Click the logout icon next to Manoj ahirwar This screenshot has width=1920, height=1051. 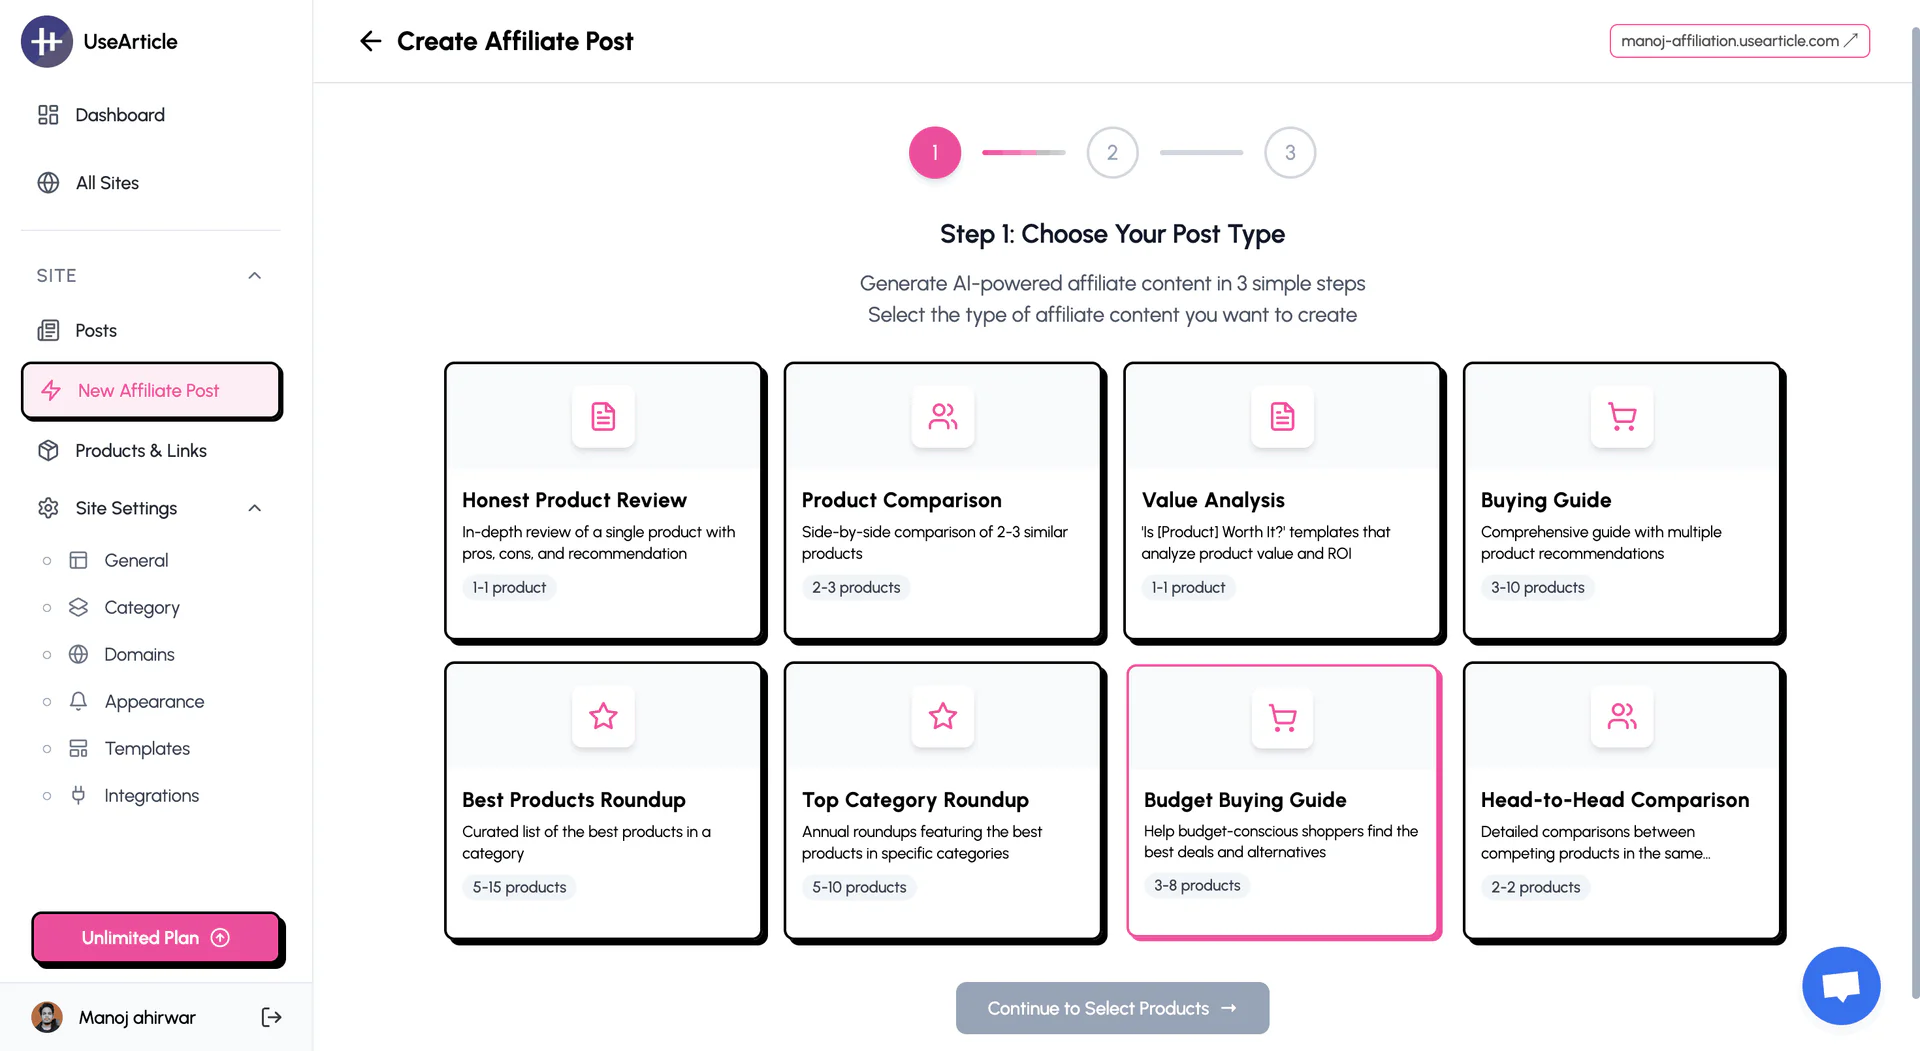271,1017
